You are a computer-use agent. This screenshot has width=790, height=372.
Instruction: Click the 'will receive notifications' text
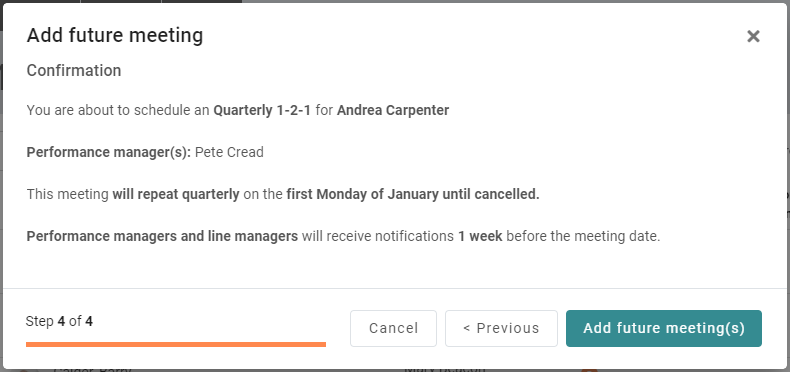[x=377, y=236]
